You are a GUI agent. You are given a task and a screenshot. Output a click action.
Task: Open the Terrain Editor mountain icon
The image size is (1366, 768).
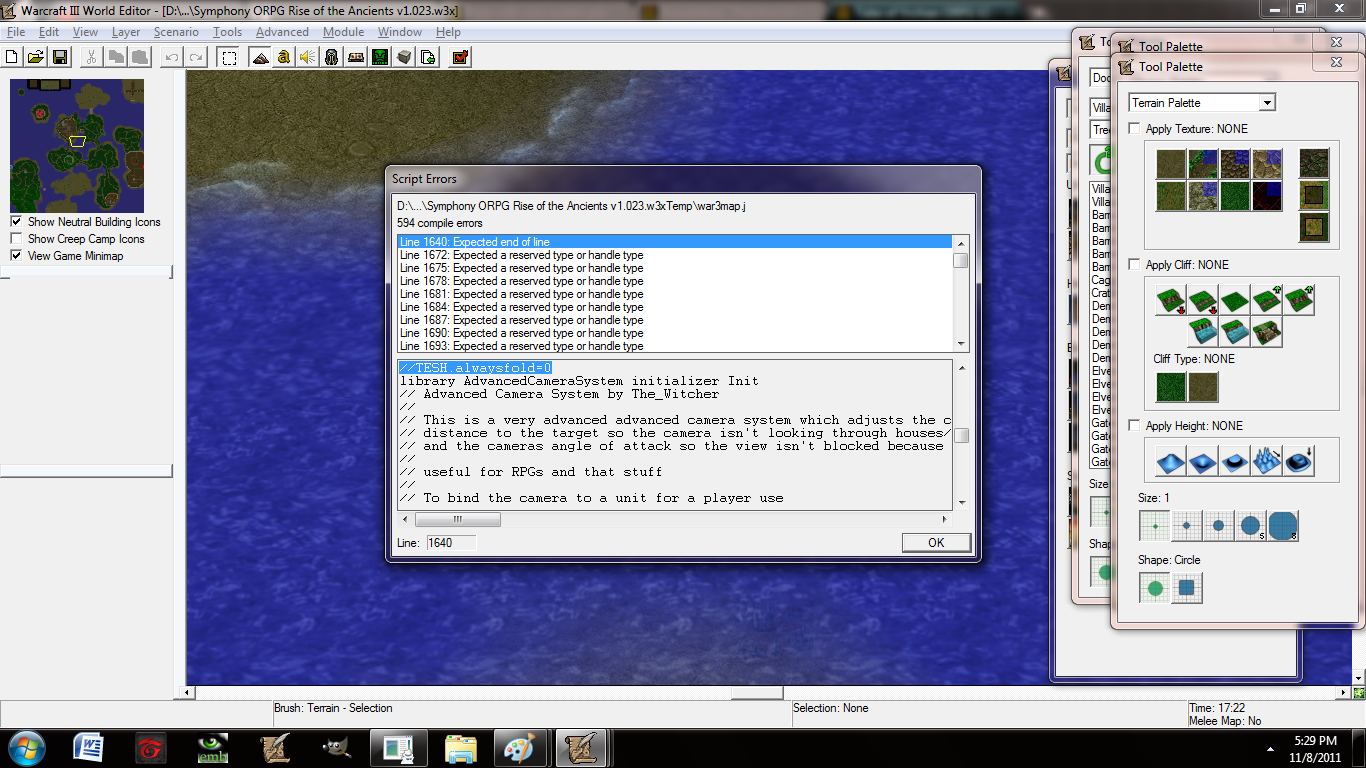[x=260, y=57]
